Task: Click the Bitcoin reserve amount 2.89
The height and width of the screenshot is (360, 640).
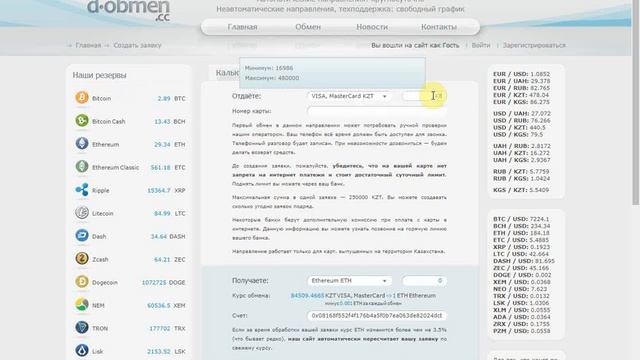Action: pyautogui.click(x=164, y=98)
